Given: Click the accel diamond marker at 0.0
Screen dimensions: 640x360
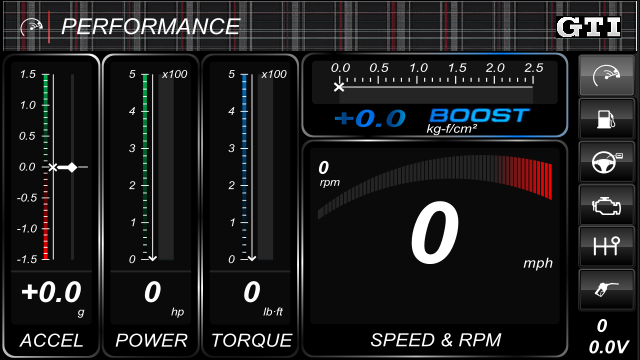Looking at the screenshot, I should (72, 167).
